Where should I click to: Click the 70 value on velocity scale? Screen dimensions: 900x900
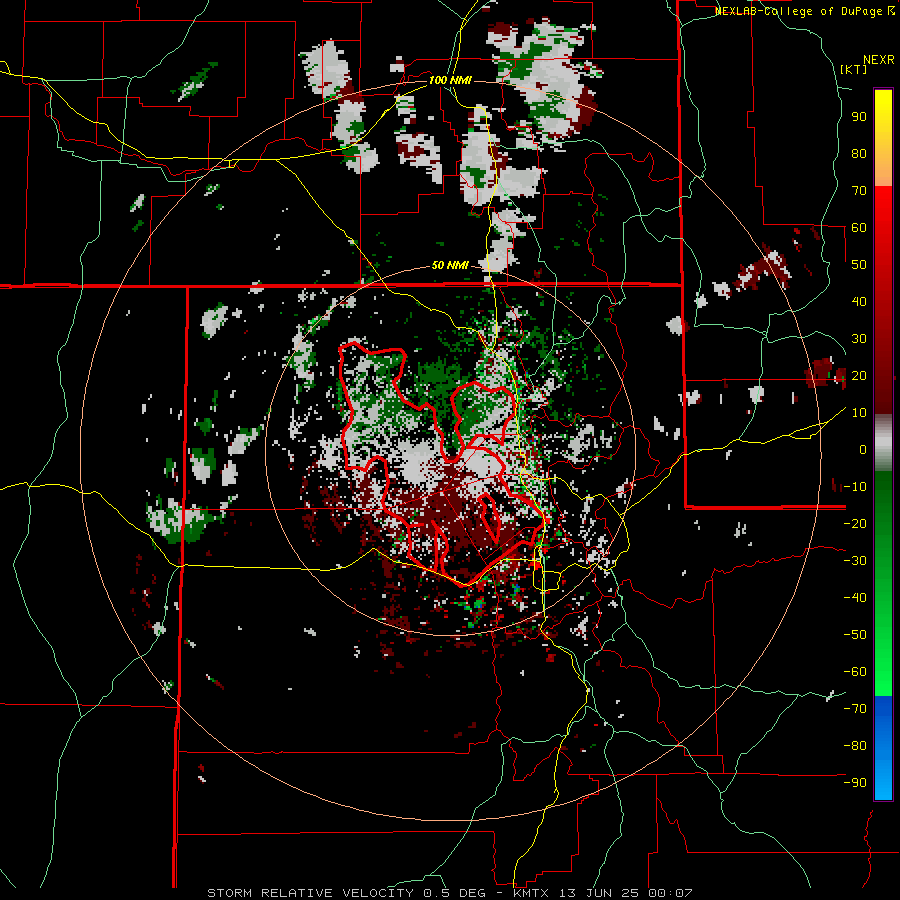[x=859, y=191]
